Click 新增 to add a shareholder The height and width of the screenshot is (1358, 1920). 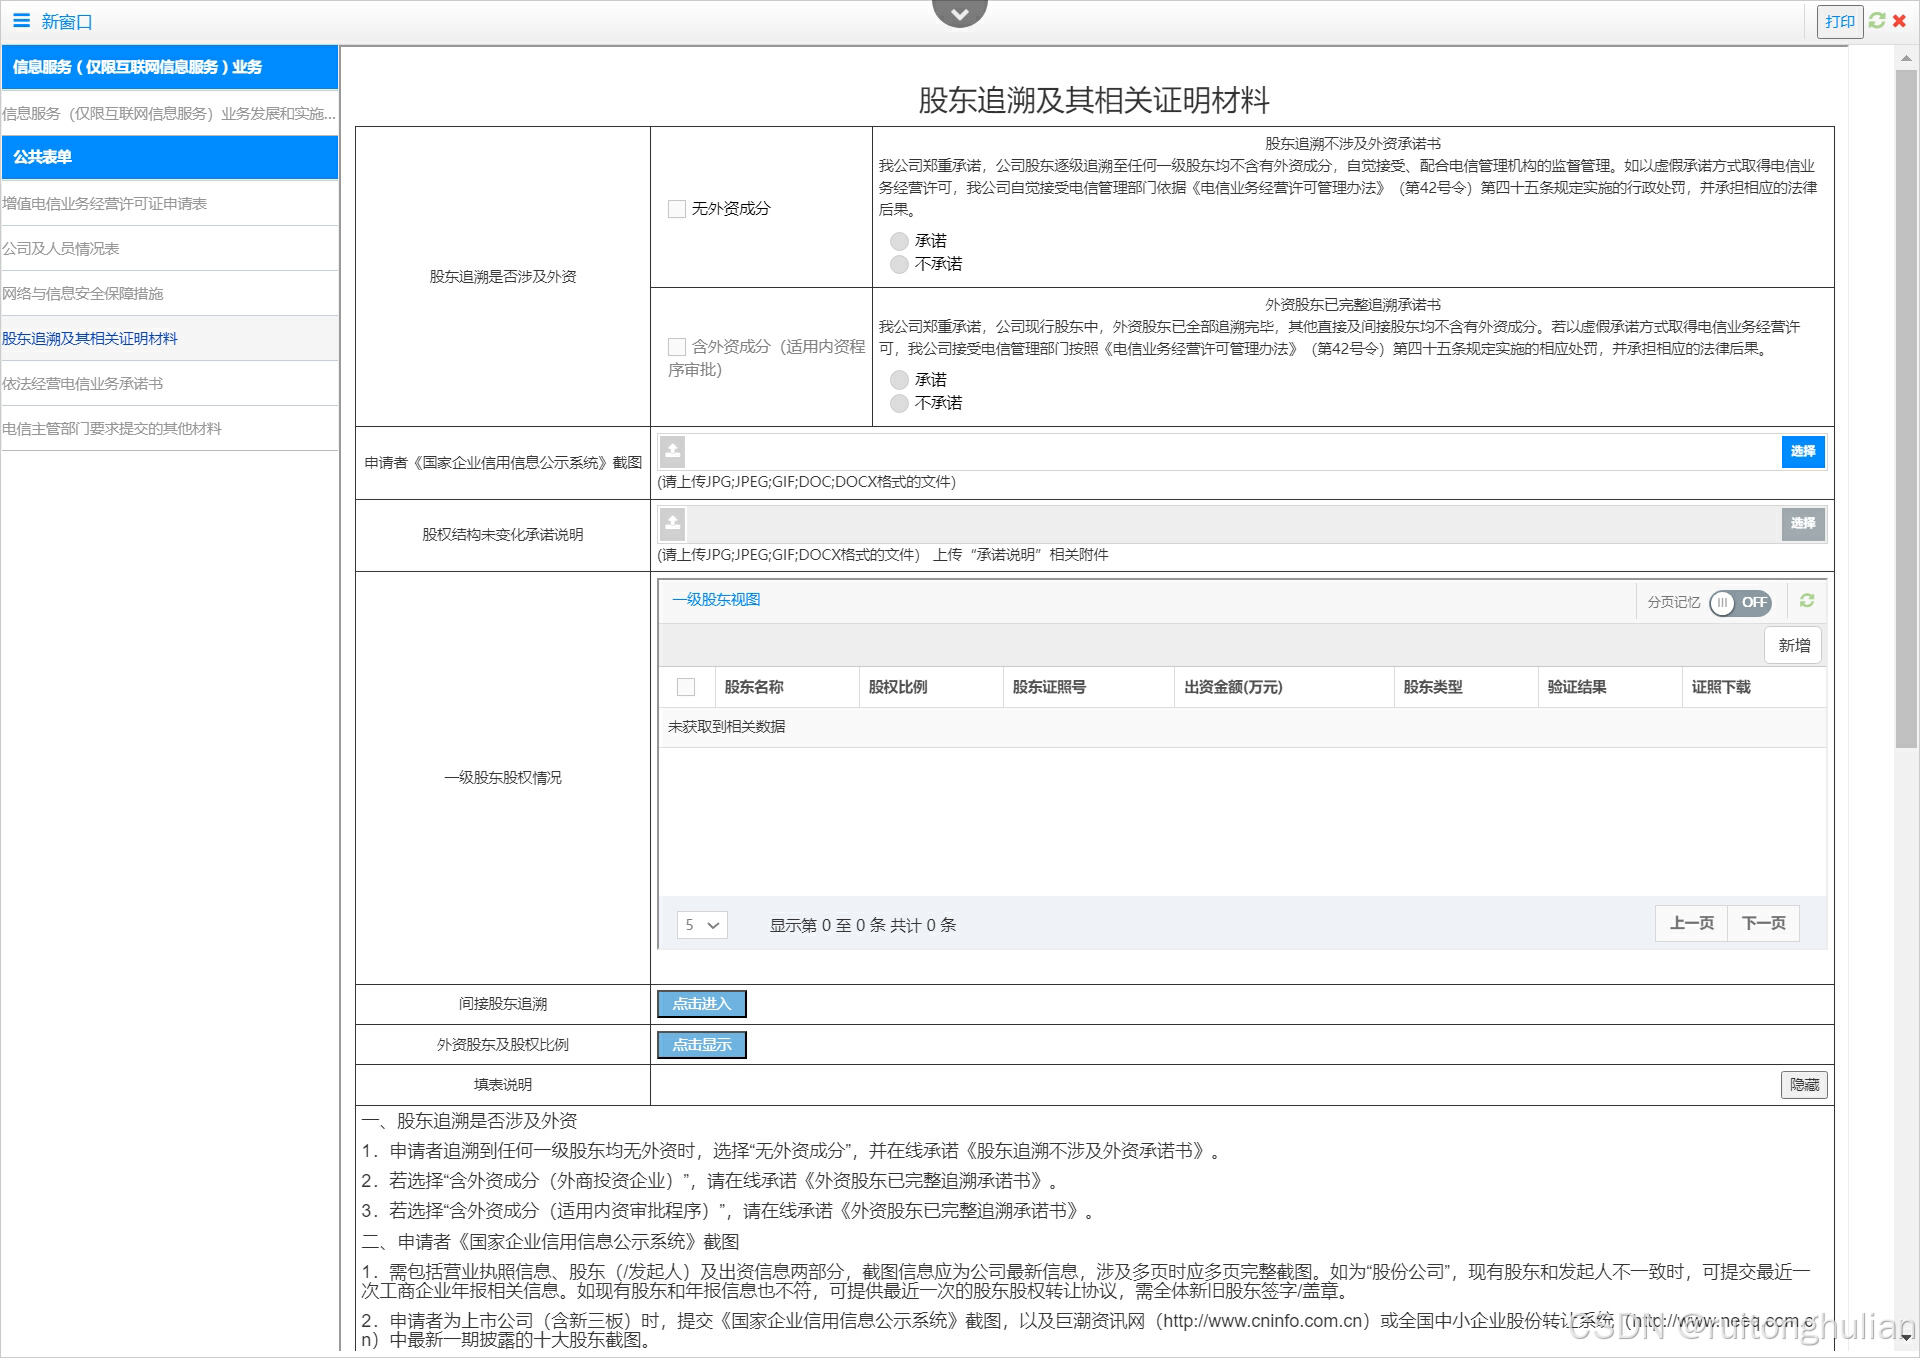(x=1793, y=645)
